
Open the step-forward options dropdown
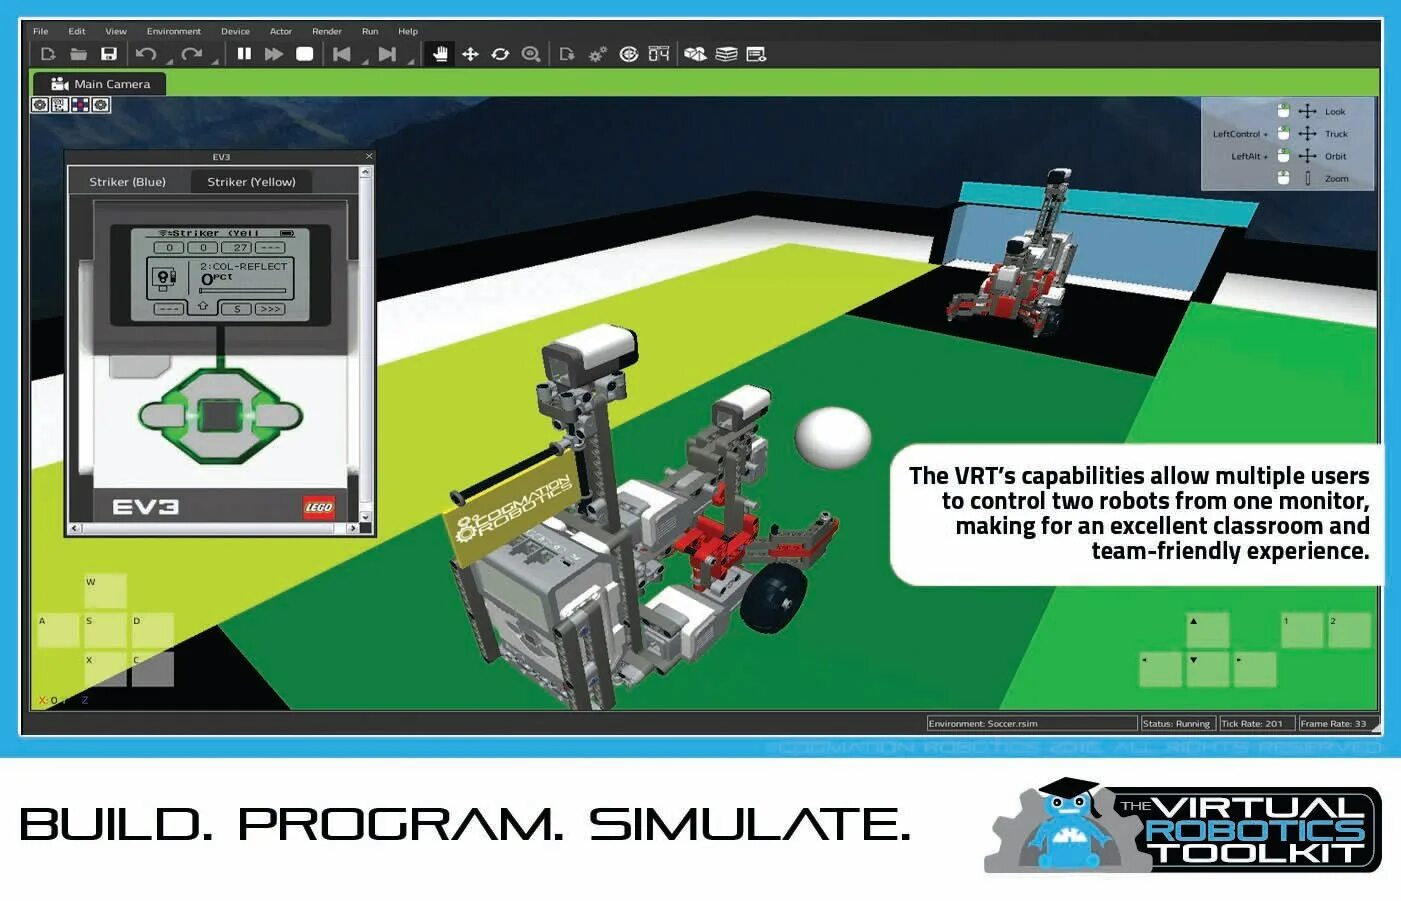(414, 63)
